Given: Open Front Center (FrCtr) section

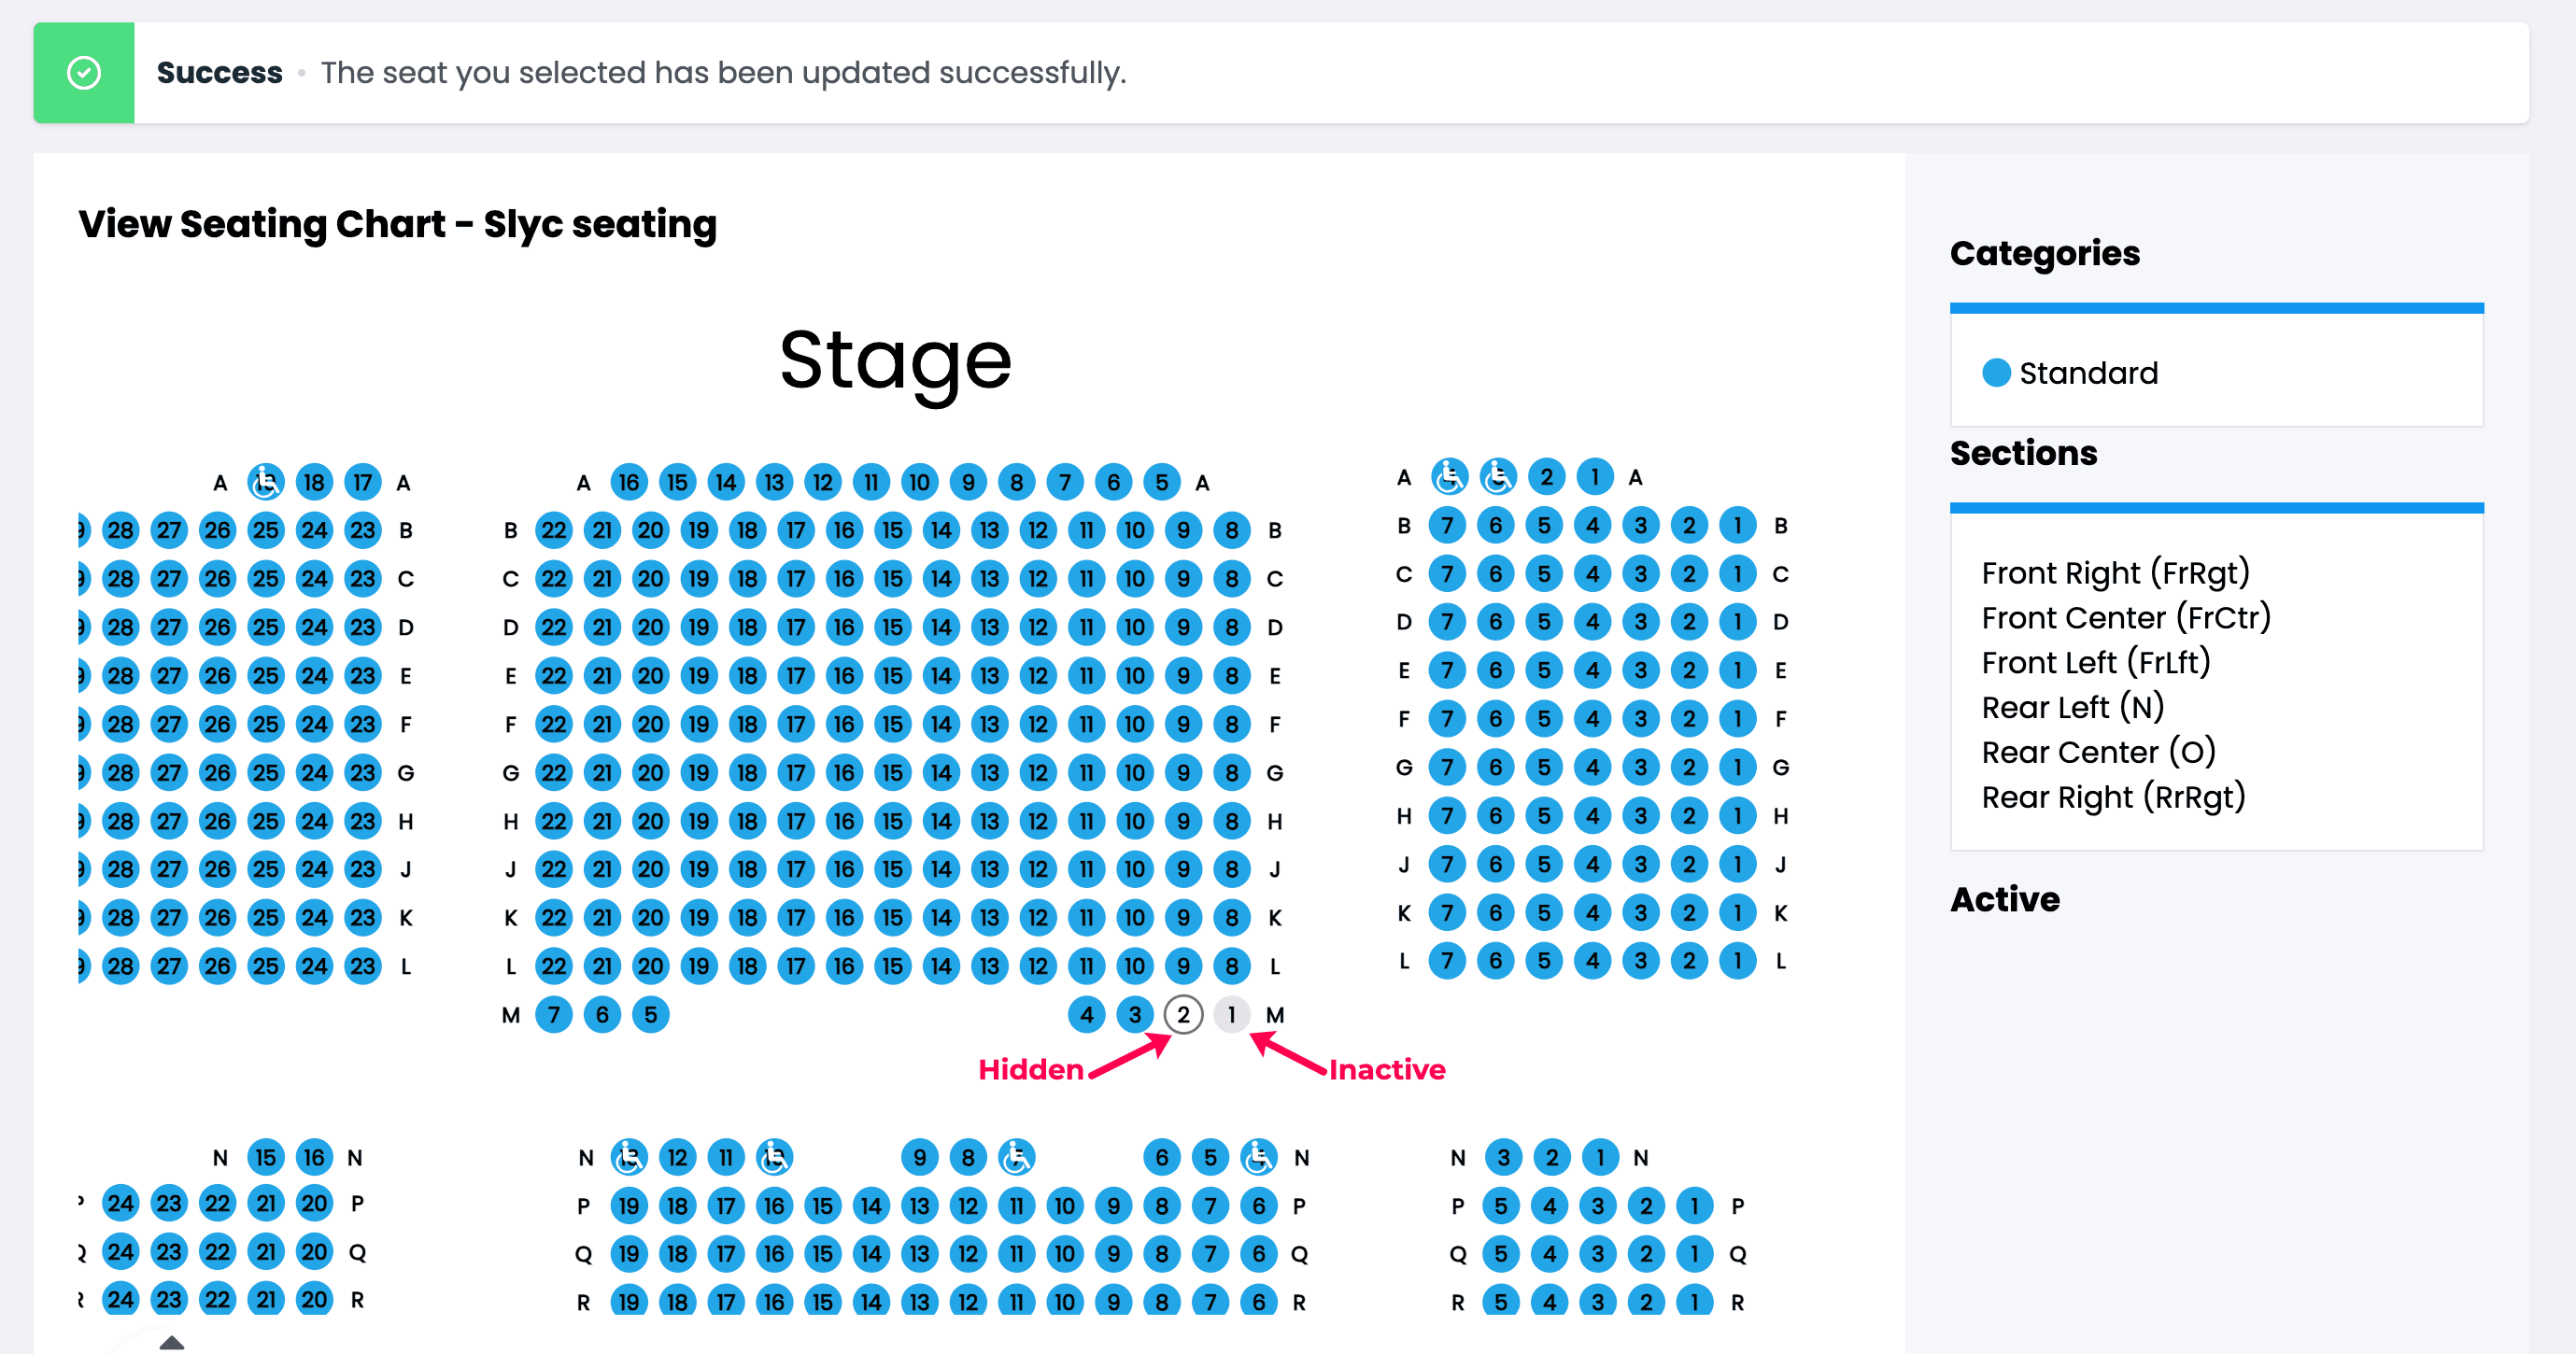Looking at the screenshot, I should [x=2126, y=618].
